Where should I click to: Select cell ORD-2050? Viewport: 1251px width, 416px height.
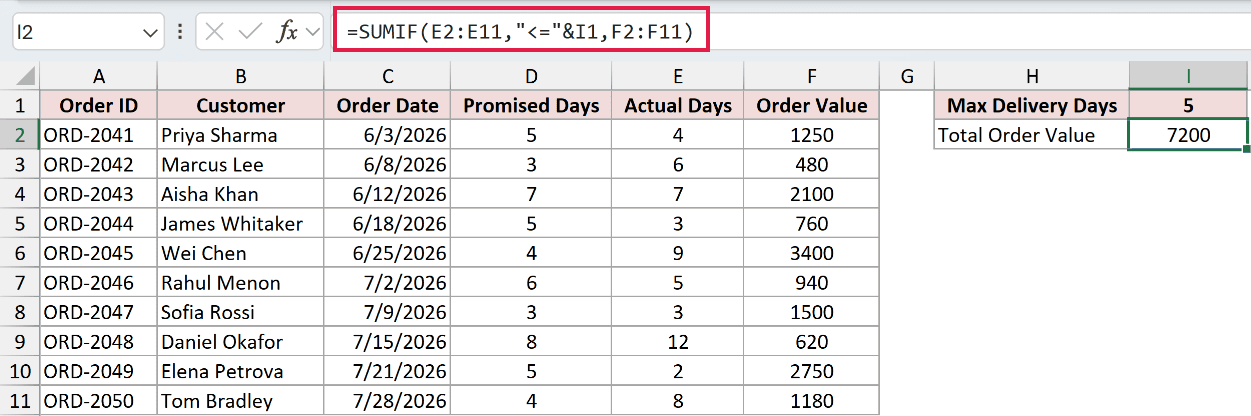pyautogui.click(x=98, y=401)
